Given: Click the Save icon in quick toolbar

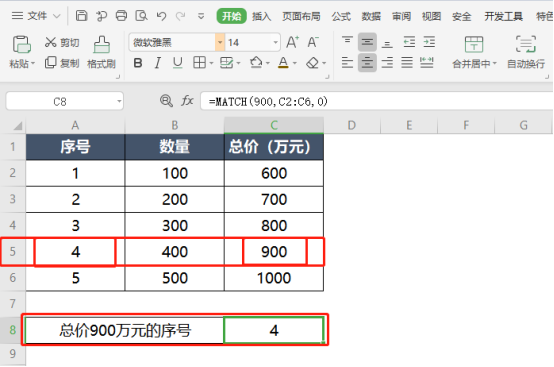Looking at the screenshot, I should 82,16.
